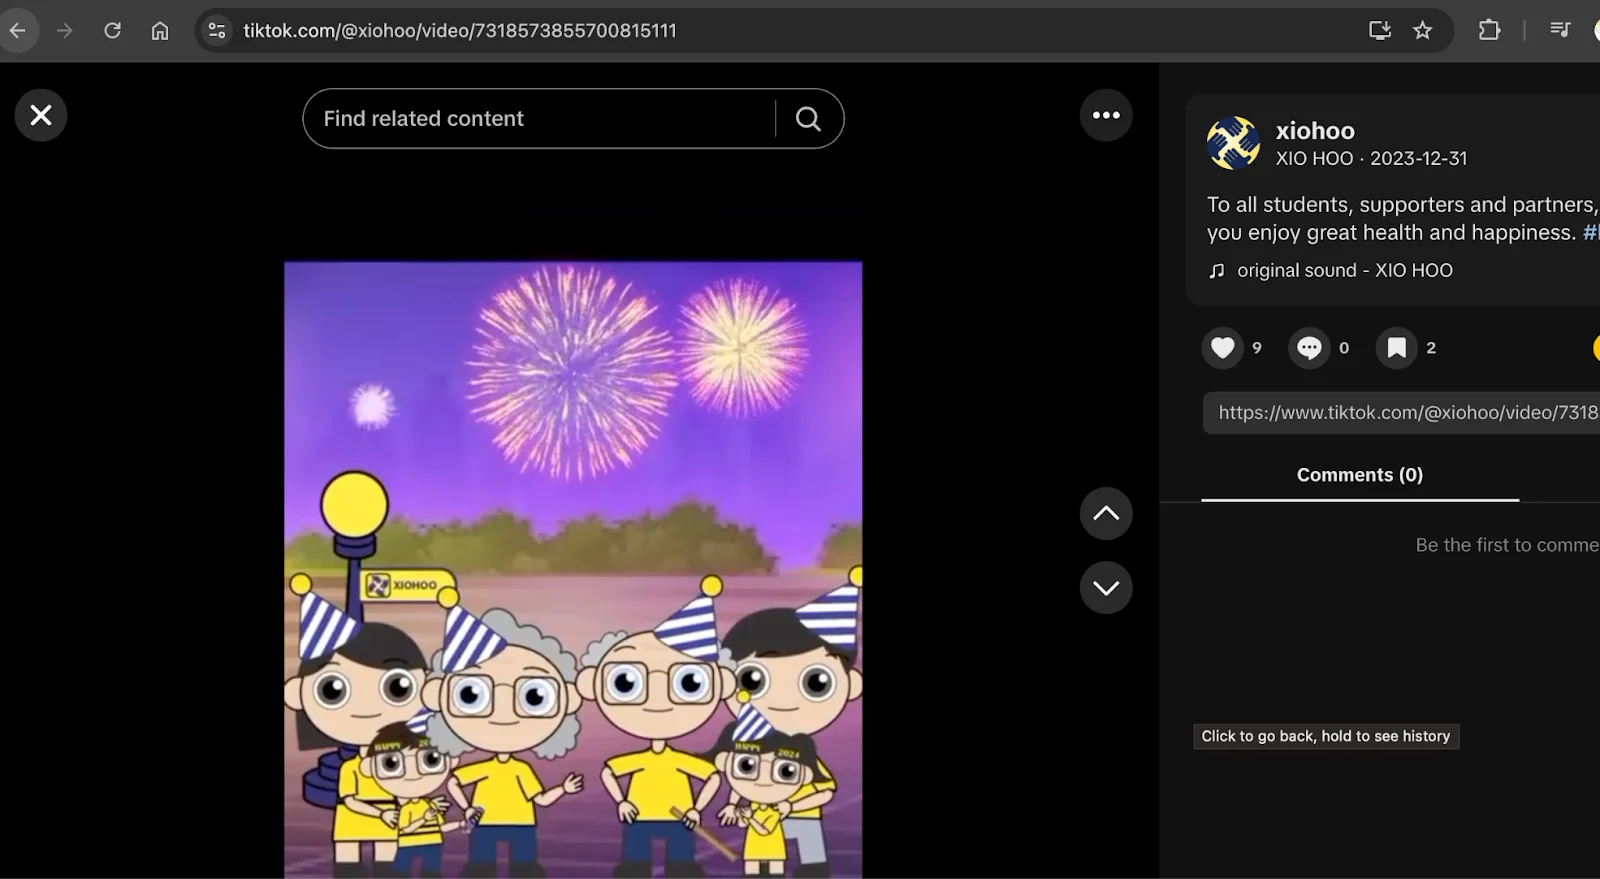This screenshot has height=879, width=1600.
Task: Go to the browser home page
Action: [160, 31]
